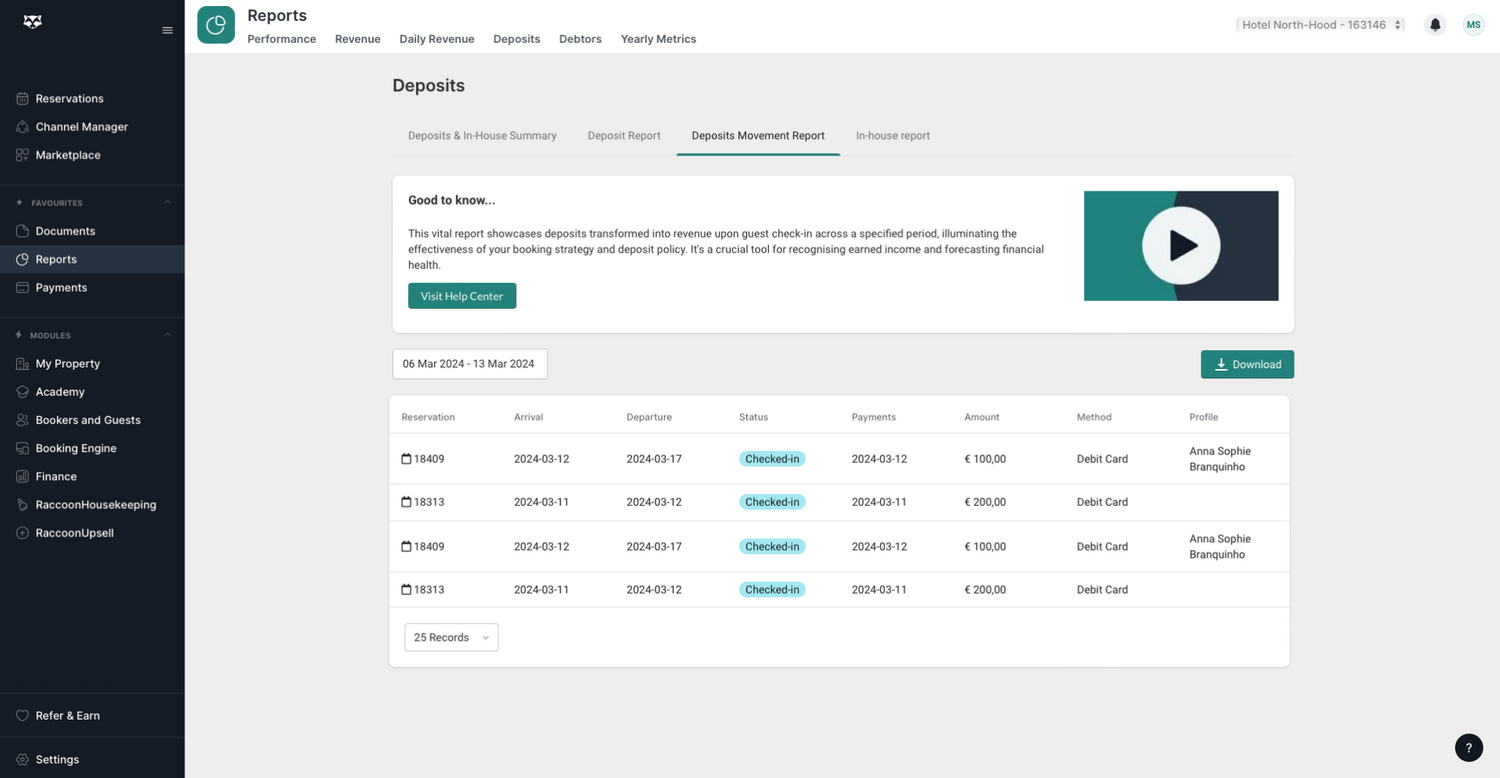Click the Download button

point(1247,364)
